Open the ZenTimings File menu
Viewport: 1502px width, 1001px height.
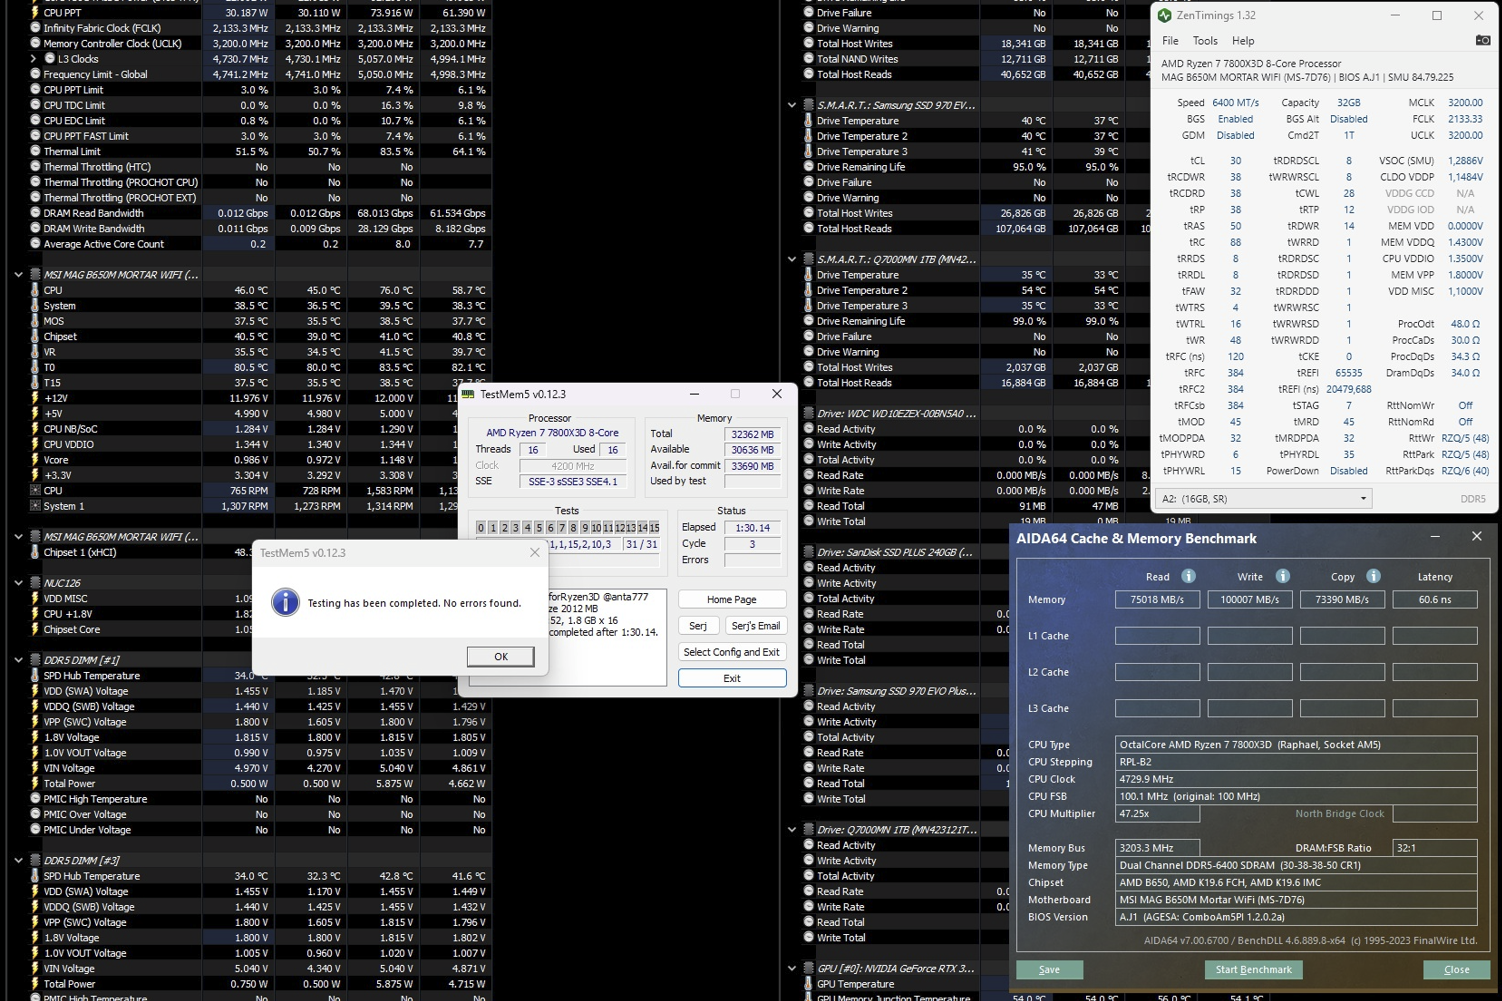pos(1170,41)
